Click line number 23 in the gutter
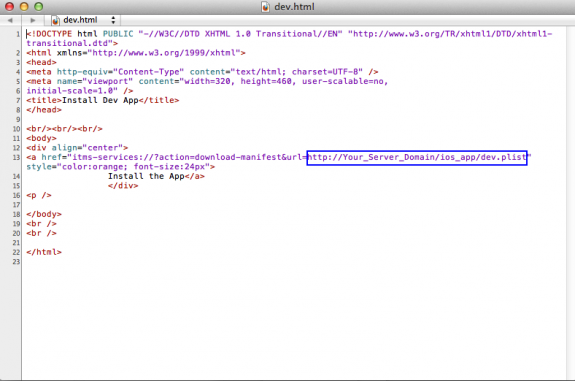Viewport: 575px width, 381px height. [x=16, y=262]
